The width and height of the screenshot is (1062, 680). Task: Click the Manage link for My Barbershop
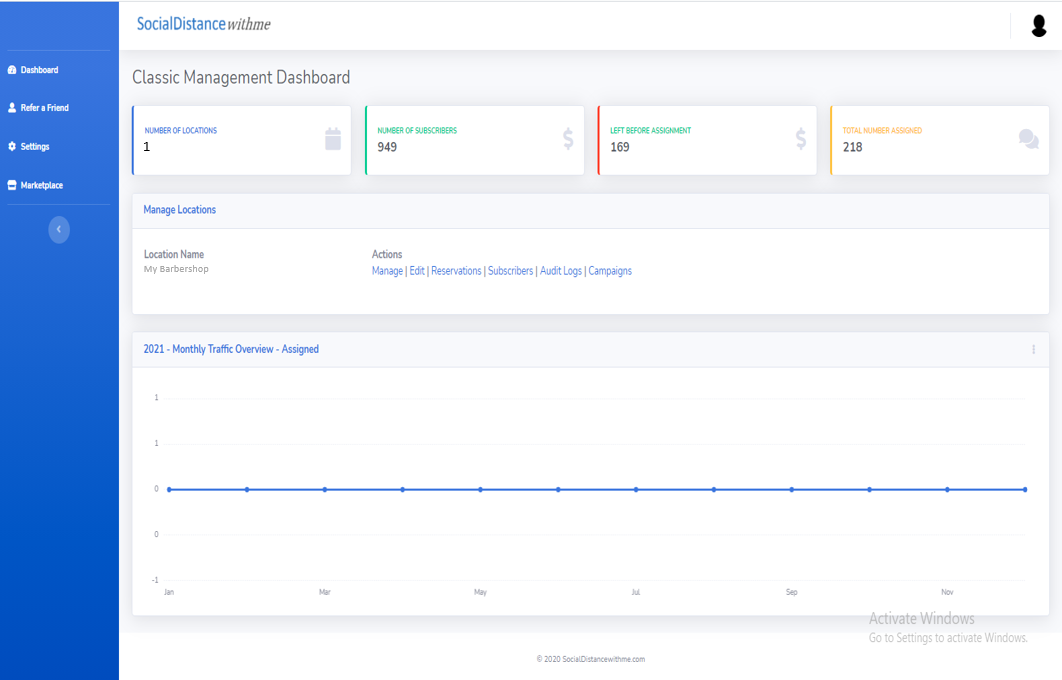click(387, 271)
